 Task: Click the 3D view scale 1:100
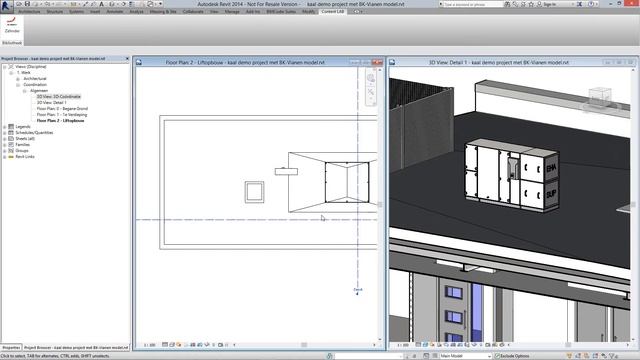coord(403,345)
